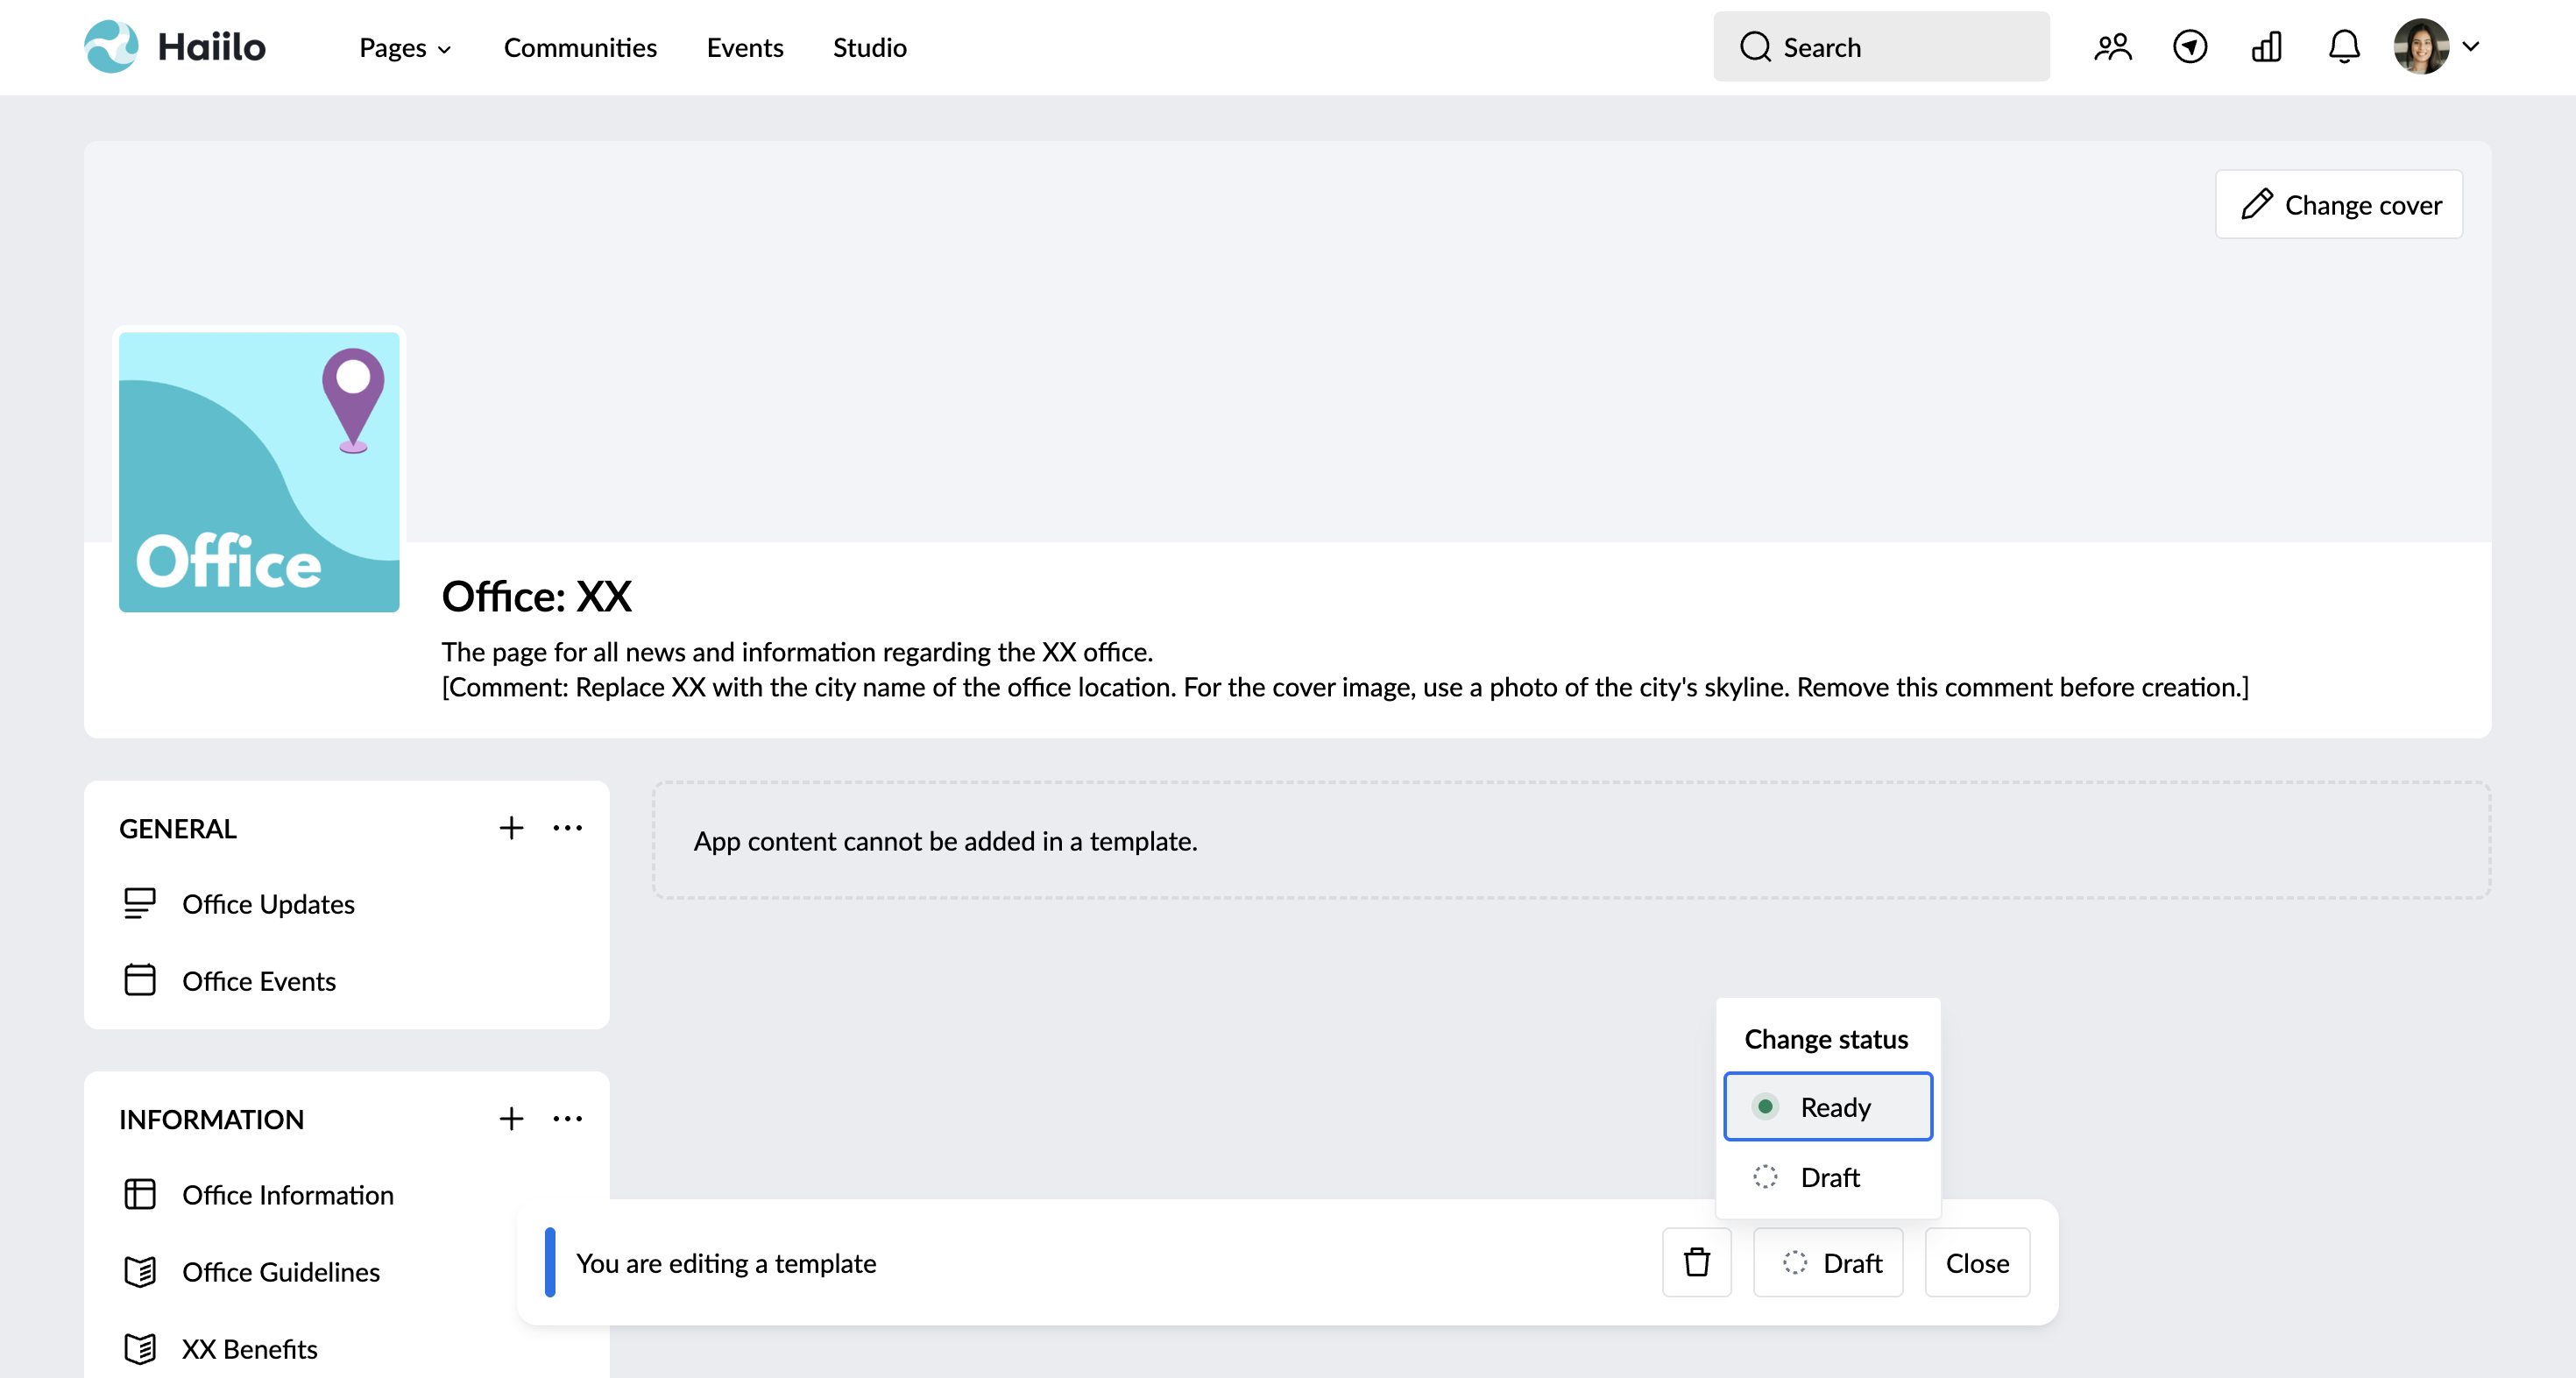The image size is (2576, 1378).
Task: Close the template editing bar
Action: pyautogui.click(x=1976, y=1262)
